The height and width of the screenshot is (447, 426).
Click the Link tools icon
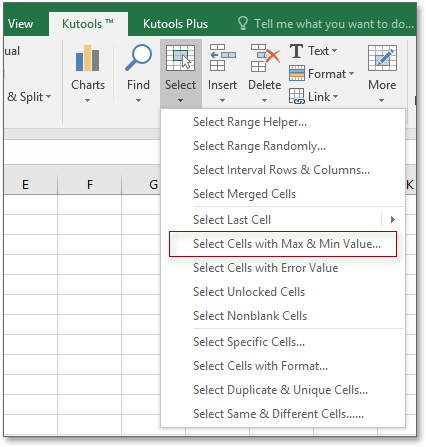pos(297,96)
